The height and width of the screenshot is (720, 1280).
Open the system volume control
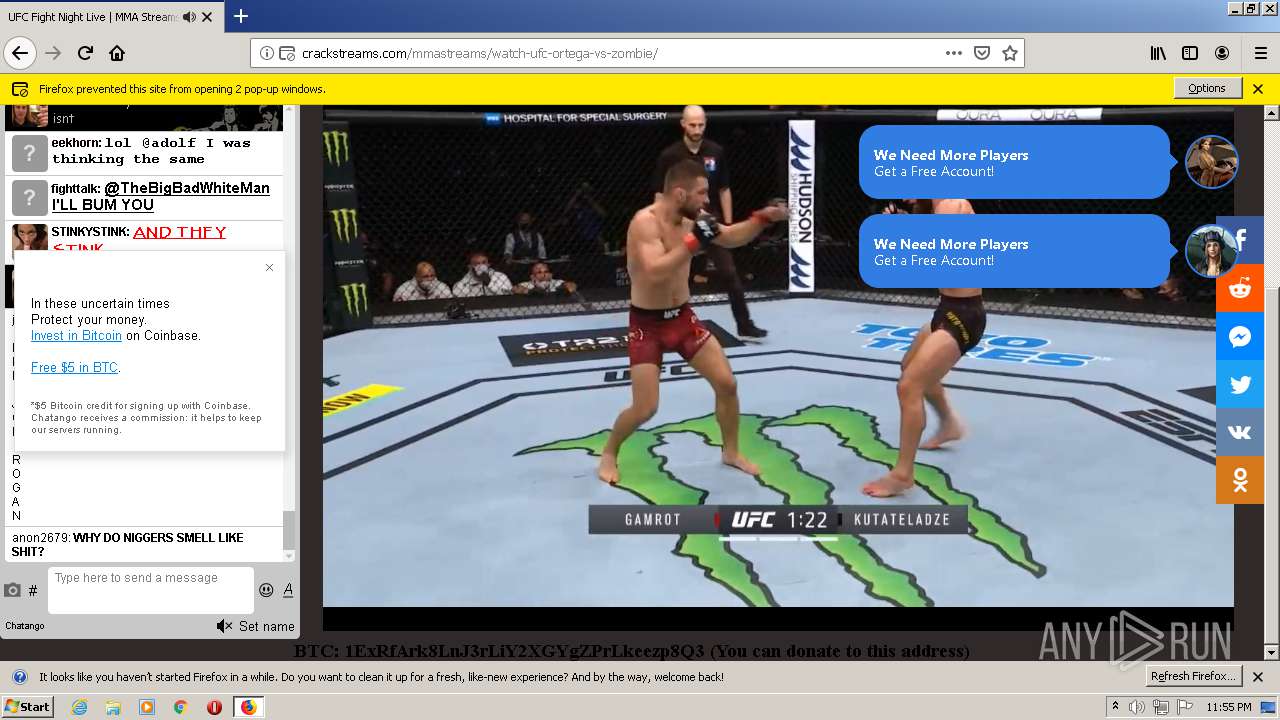pyautogui.click(x=1136, y=707)
